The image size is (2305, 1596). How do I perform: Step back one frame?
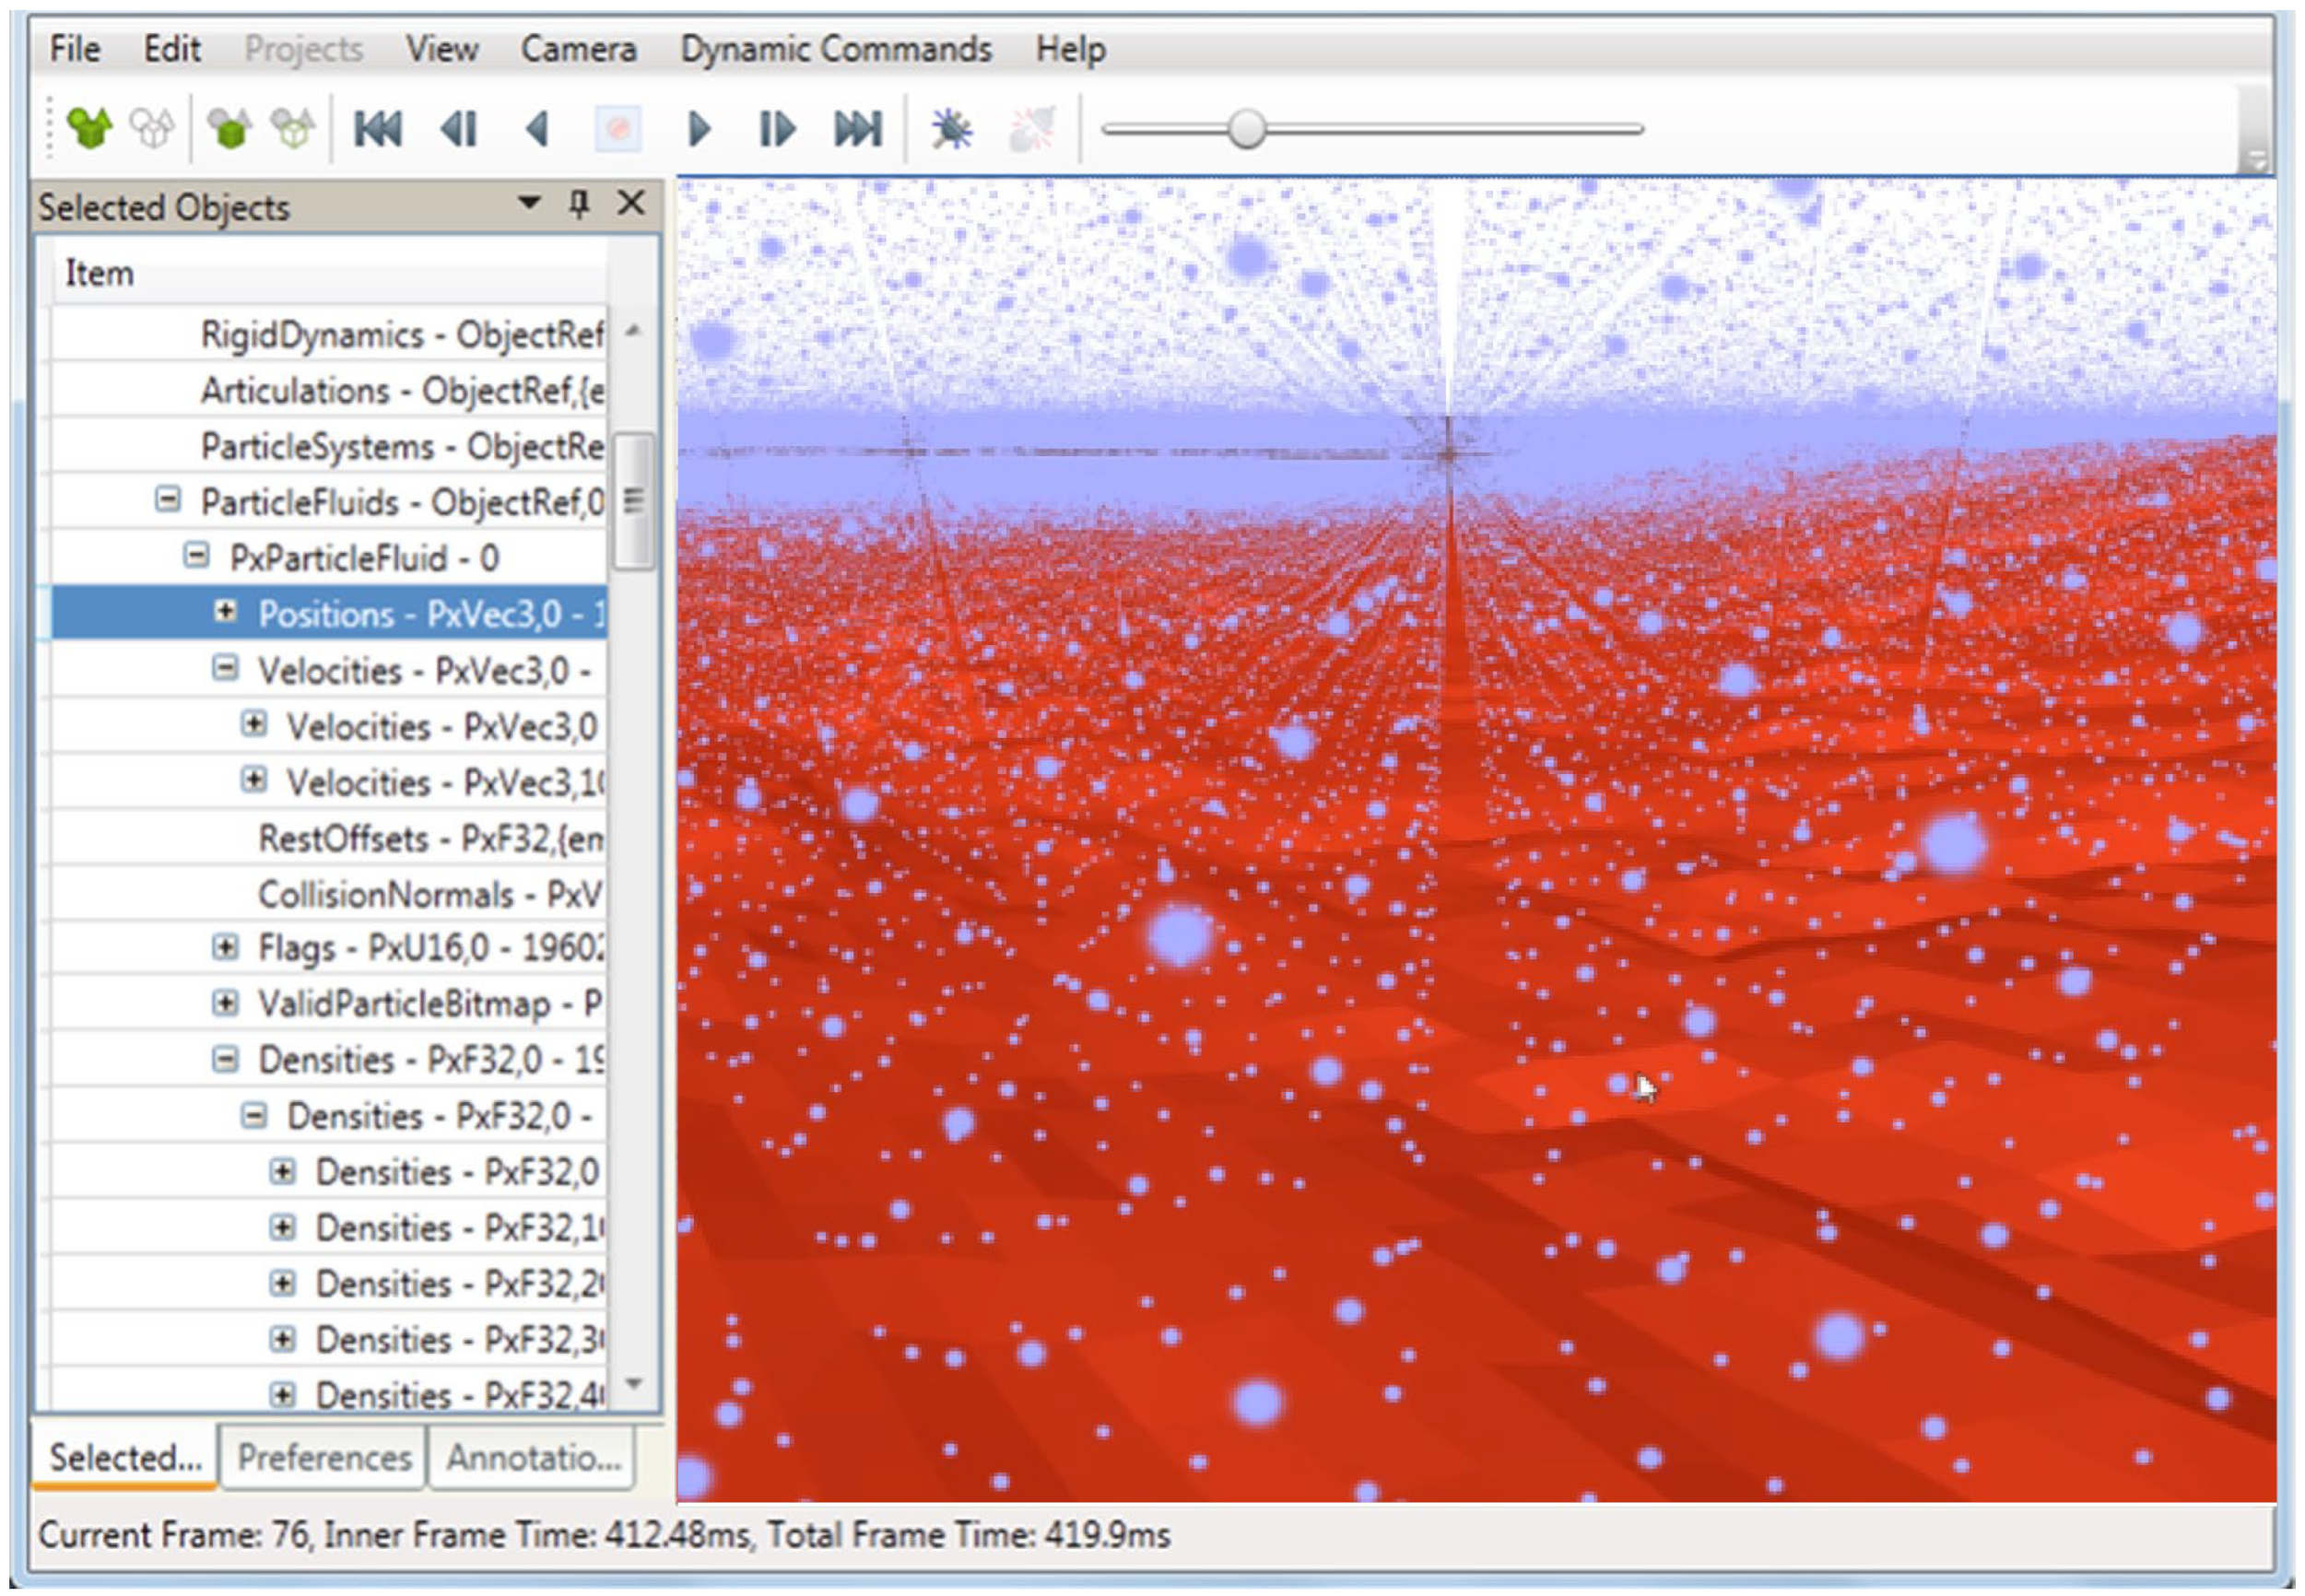[x=459, y=129]
